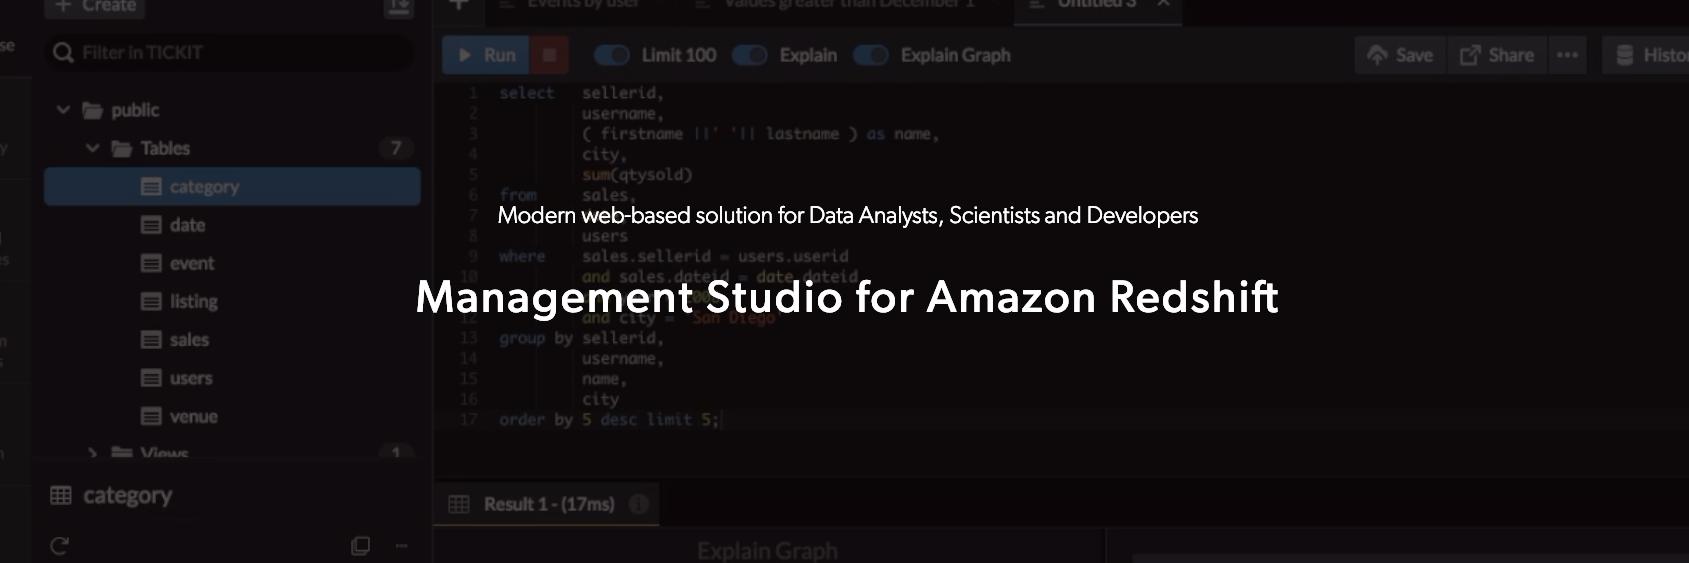Click the search magnifier icon

(x=64, y=52)
